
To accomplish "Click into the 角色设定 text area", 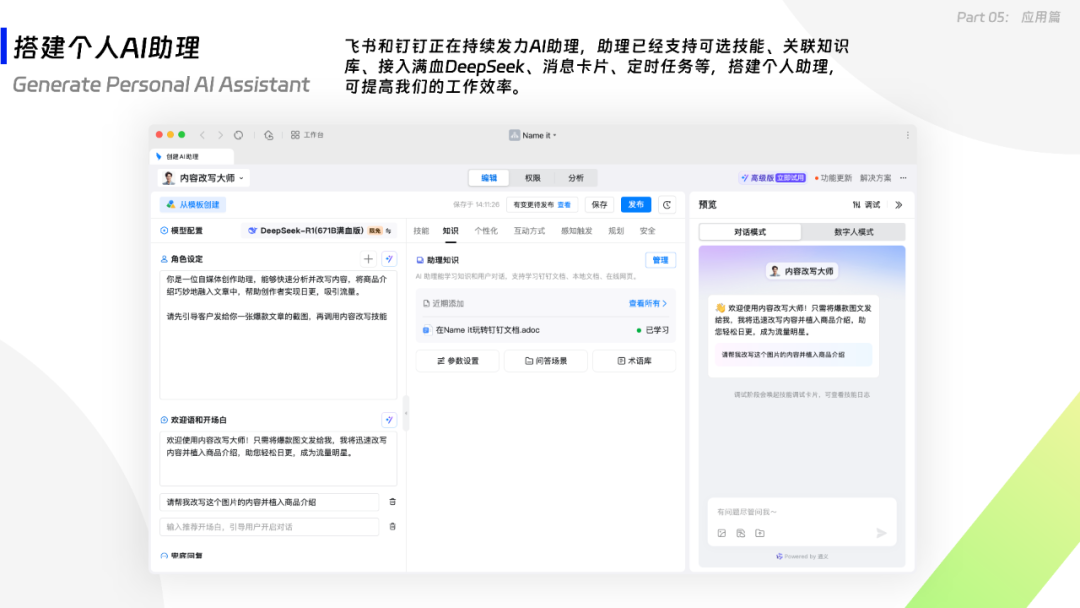I will click(x=278, y=335).
